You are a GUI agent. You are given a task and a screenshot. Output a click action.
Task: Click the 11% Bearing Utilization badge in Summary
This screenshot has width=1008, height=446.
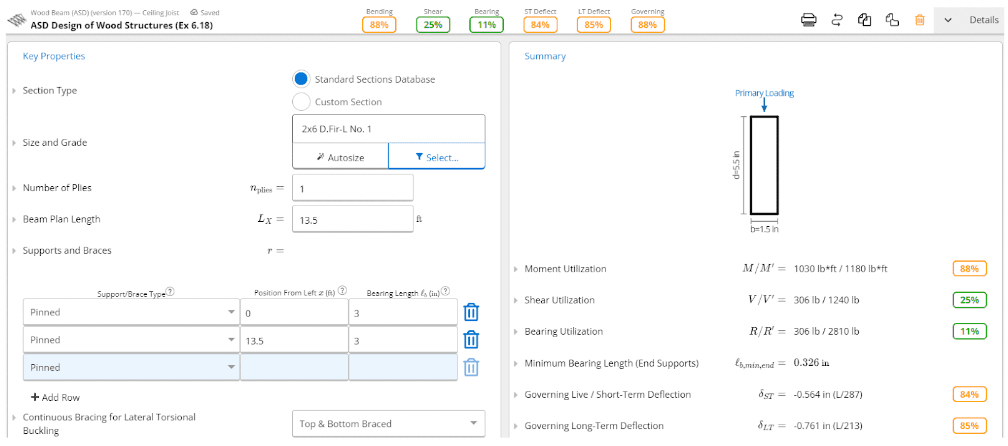click(x=969, y=332)
